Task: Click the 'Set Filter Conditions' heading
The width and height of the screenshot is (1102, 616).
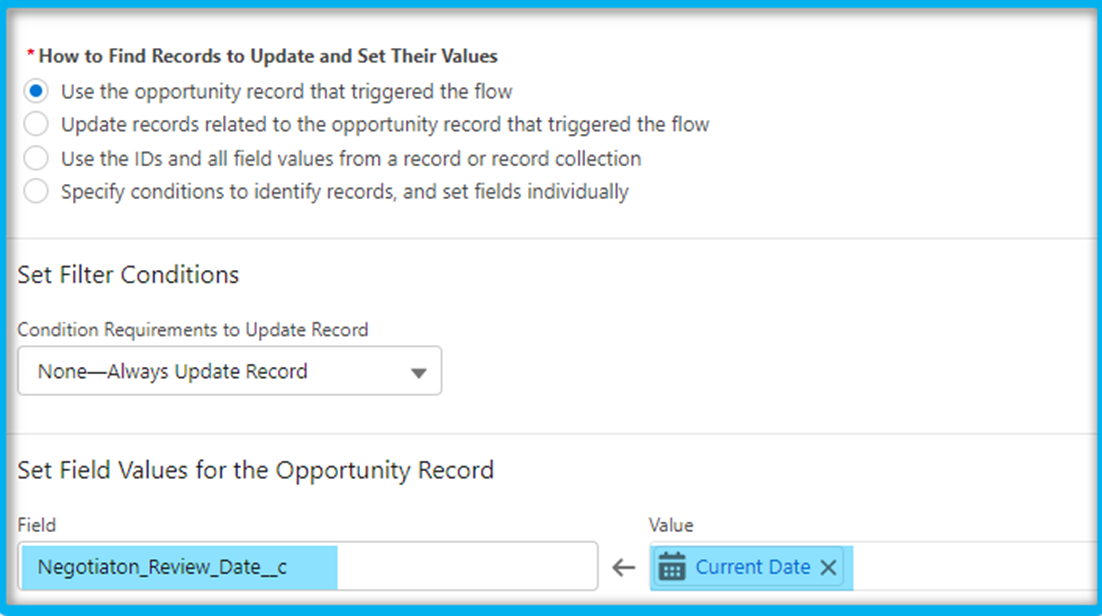Action: [x=128, y=274]
